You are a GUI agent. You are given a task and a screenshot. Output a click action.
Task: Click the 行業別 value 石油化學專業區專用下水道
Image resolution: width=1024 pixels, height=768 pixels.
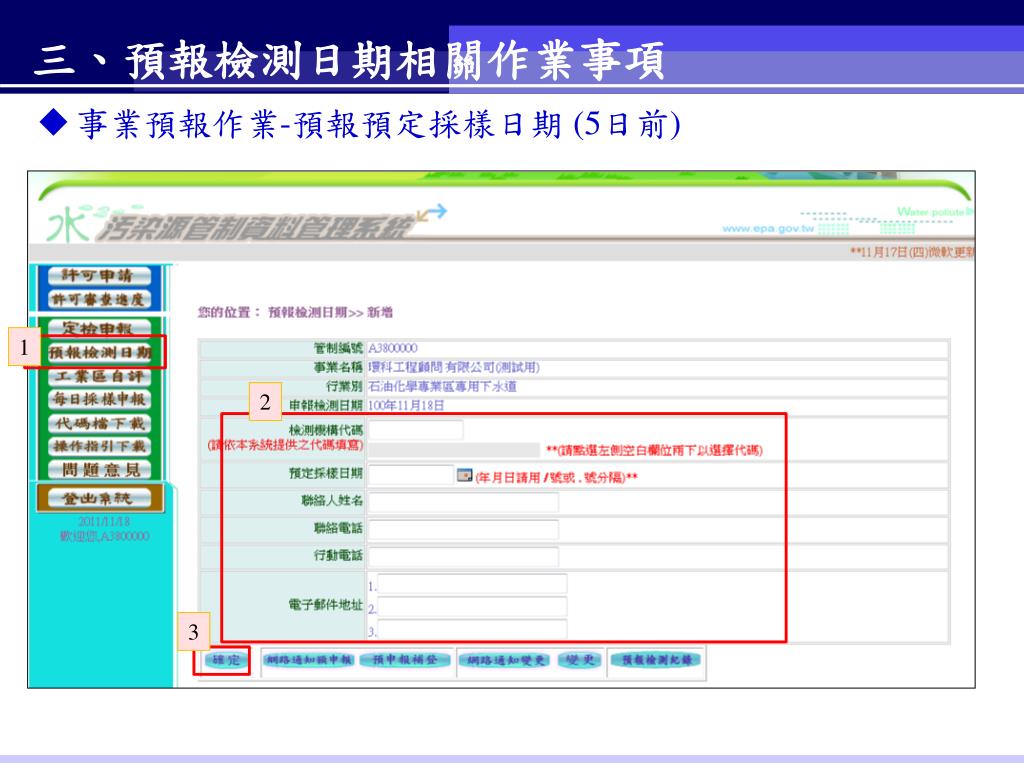(x=442, y=387)
